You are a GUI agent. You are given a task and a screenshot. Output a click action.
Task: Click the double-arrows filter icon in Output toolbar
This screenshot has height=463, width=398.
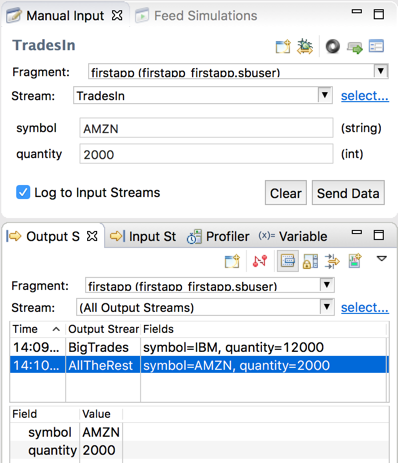[x=332, y=261]
